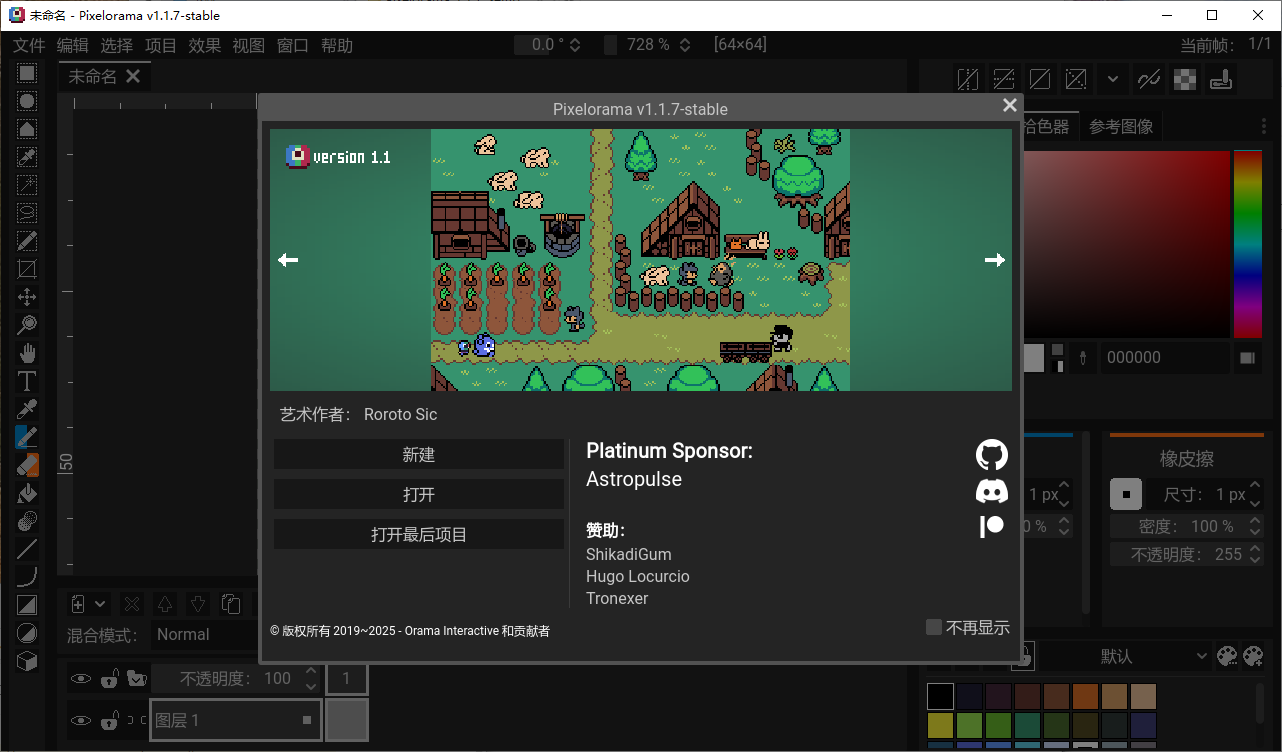
Task: Select the Zoom tool in the toolbar
Action: click(x=27, y=324)
